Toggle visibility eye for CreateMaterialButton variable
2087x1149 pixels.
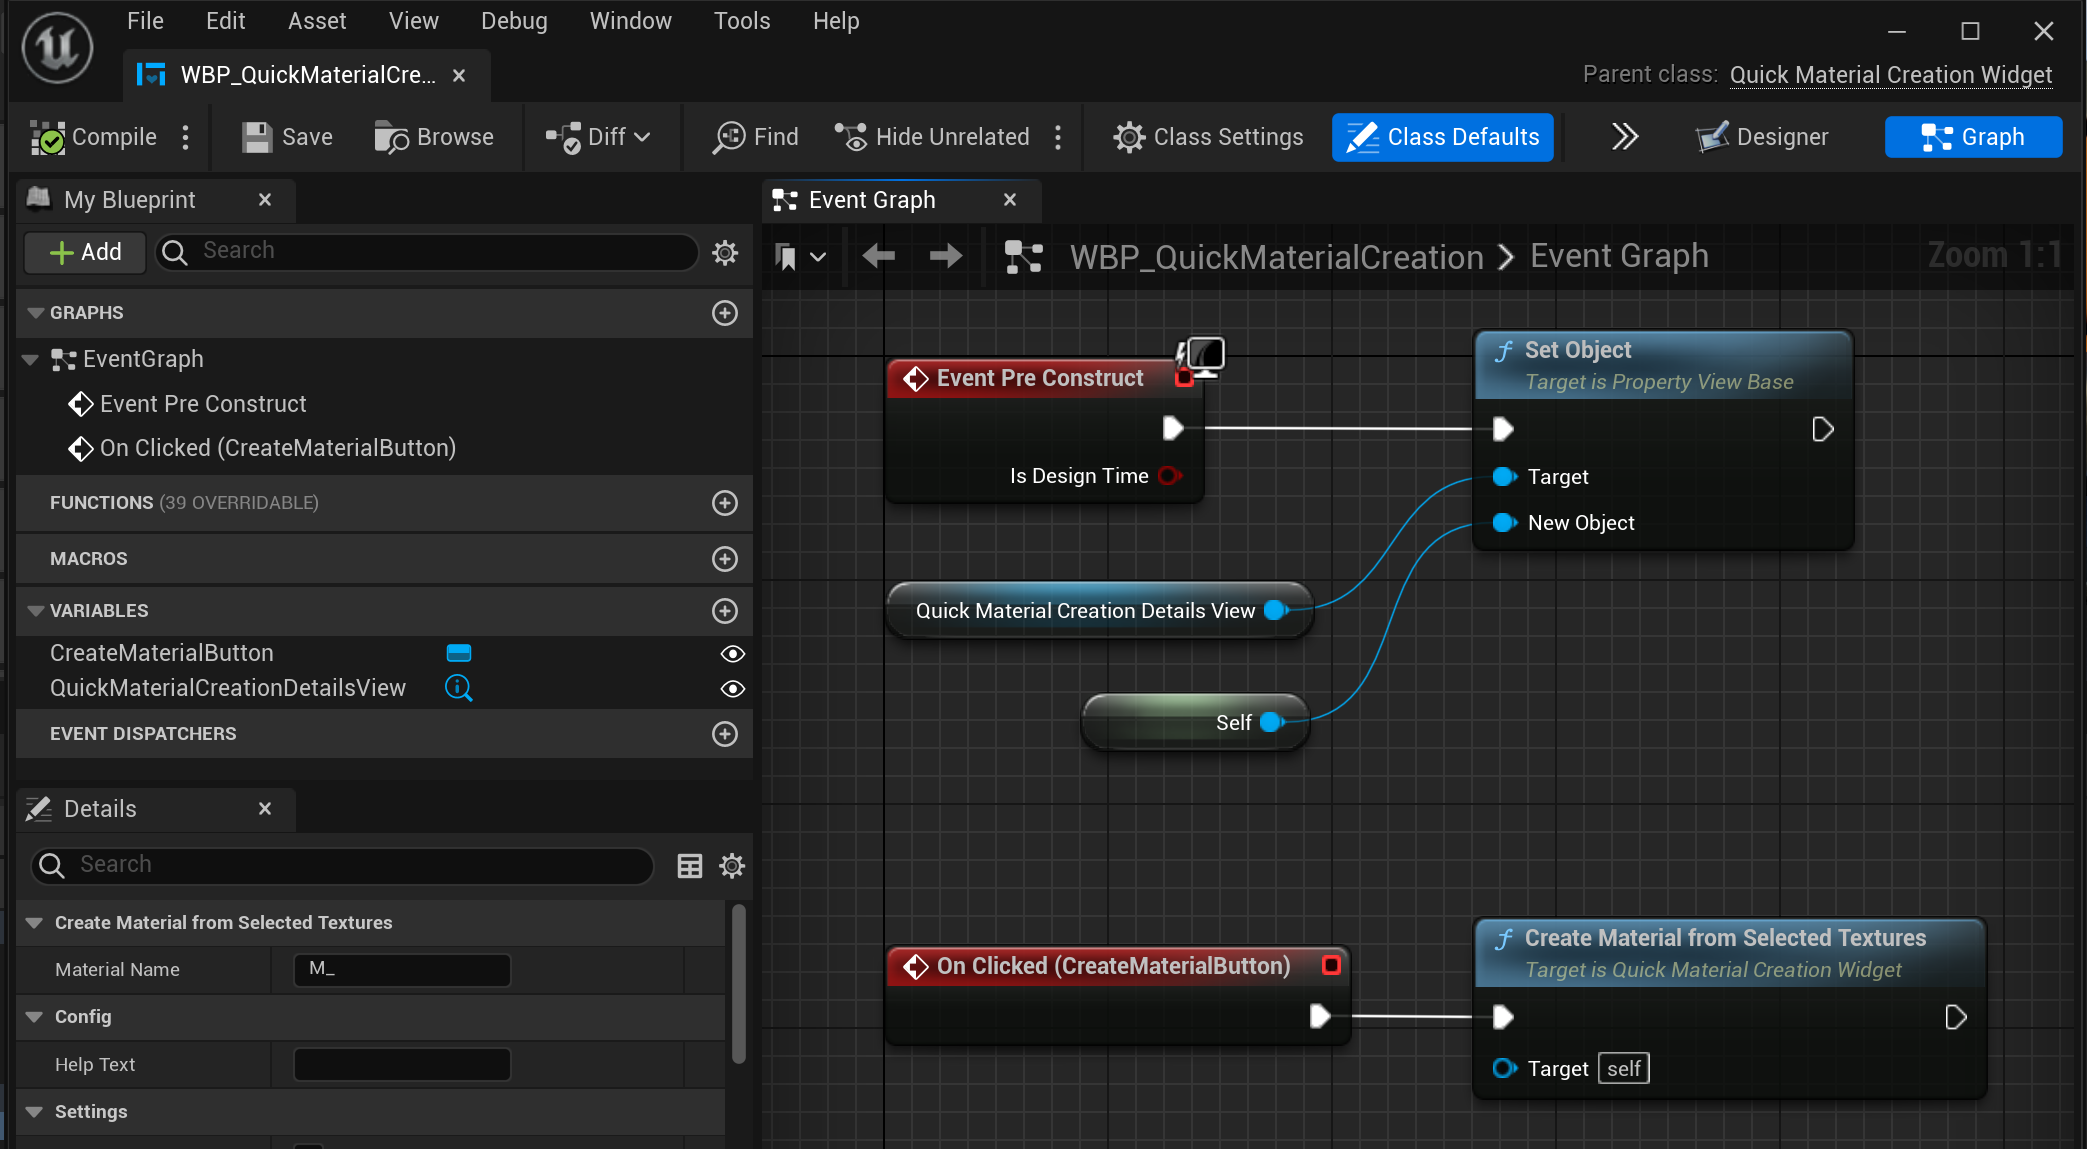click(732, 654)
